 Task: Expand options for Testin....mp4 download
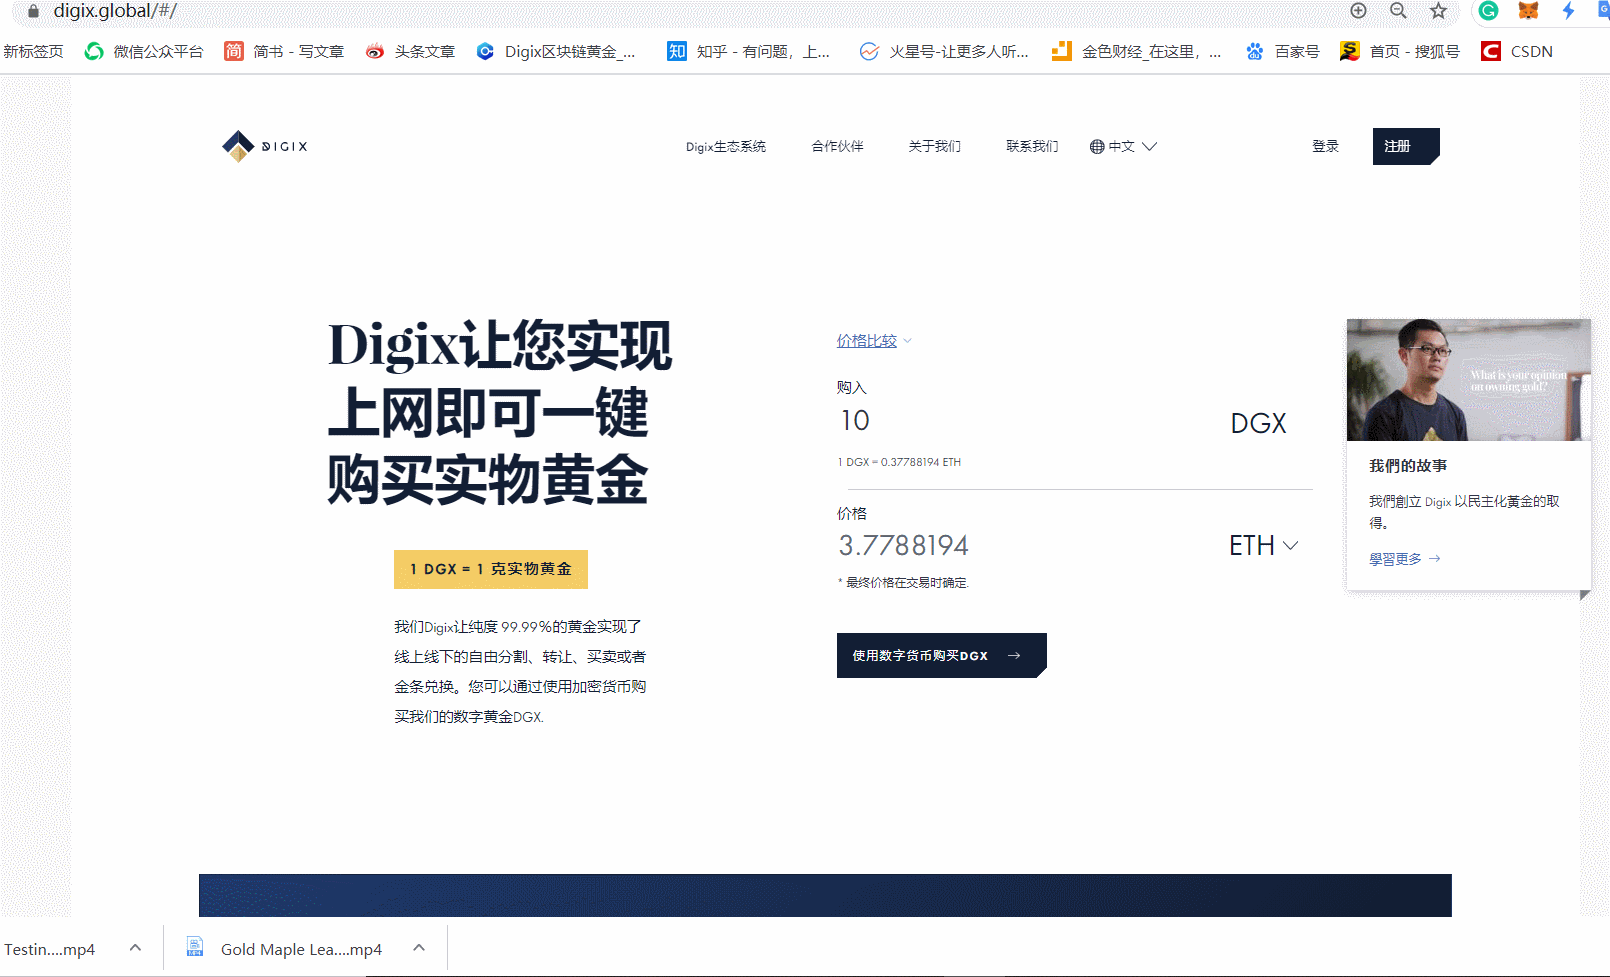[x=136, y=948]
